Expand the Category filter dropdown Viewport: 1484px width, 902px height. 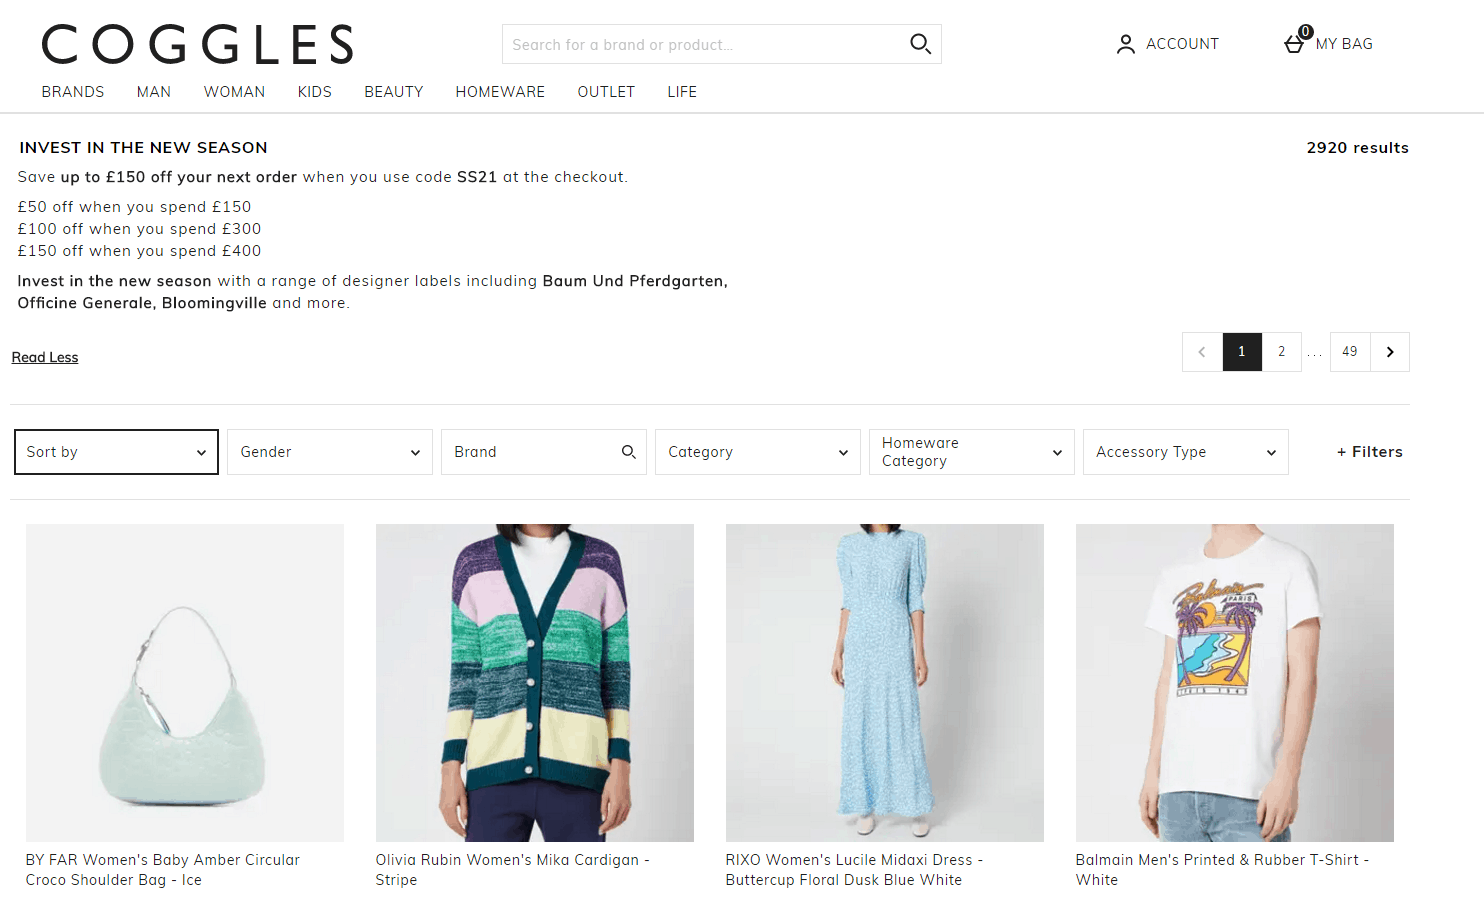[758, 452]
